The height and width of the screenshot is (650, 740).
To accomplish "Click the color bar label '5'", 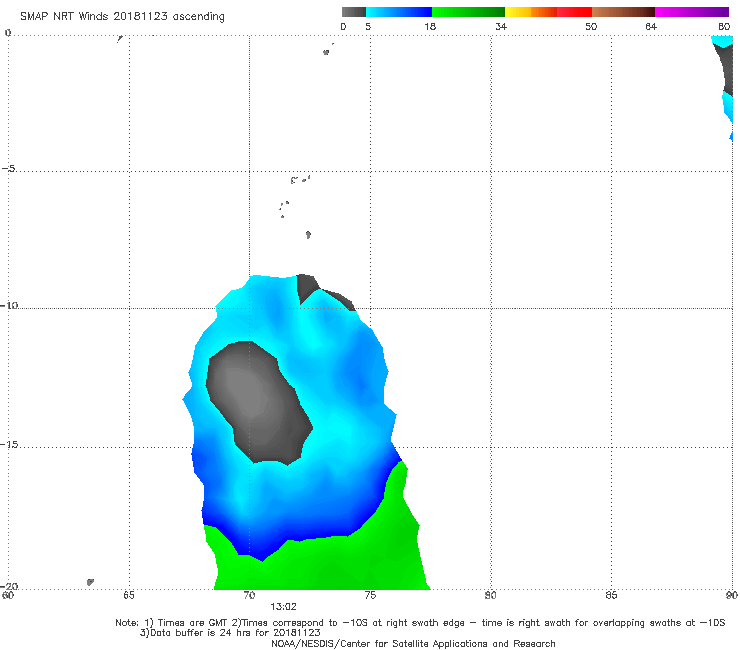I will pos(368,26).
